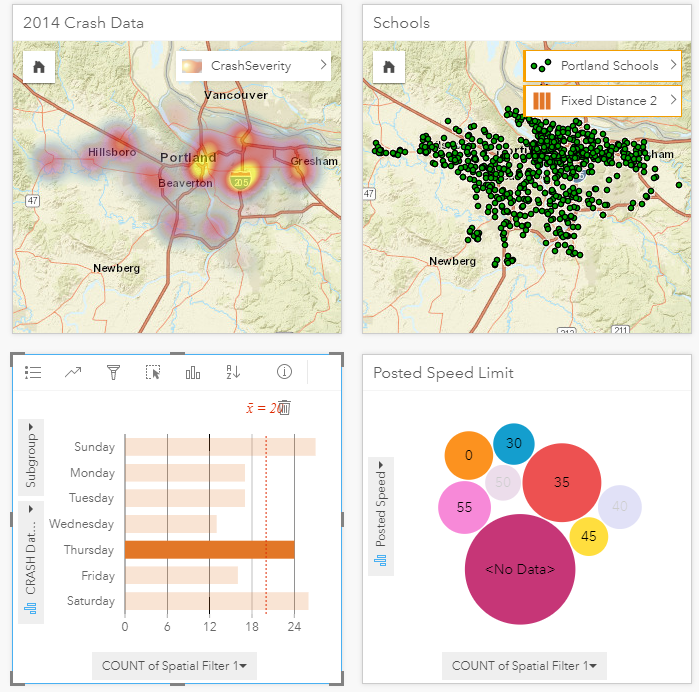Expand the CrashSeverity layer options
The width and height of the screenshot is (699, 692).
coord(323,65)
